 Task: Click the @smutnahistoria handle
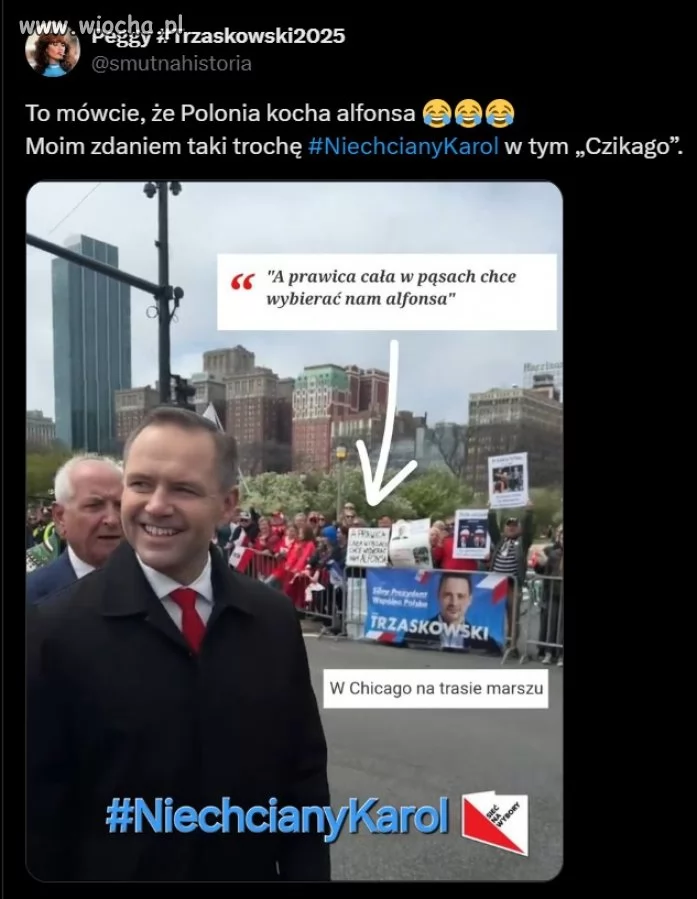(172, 63)
